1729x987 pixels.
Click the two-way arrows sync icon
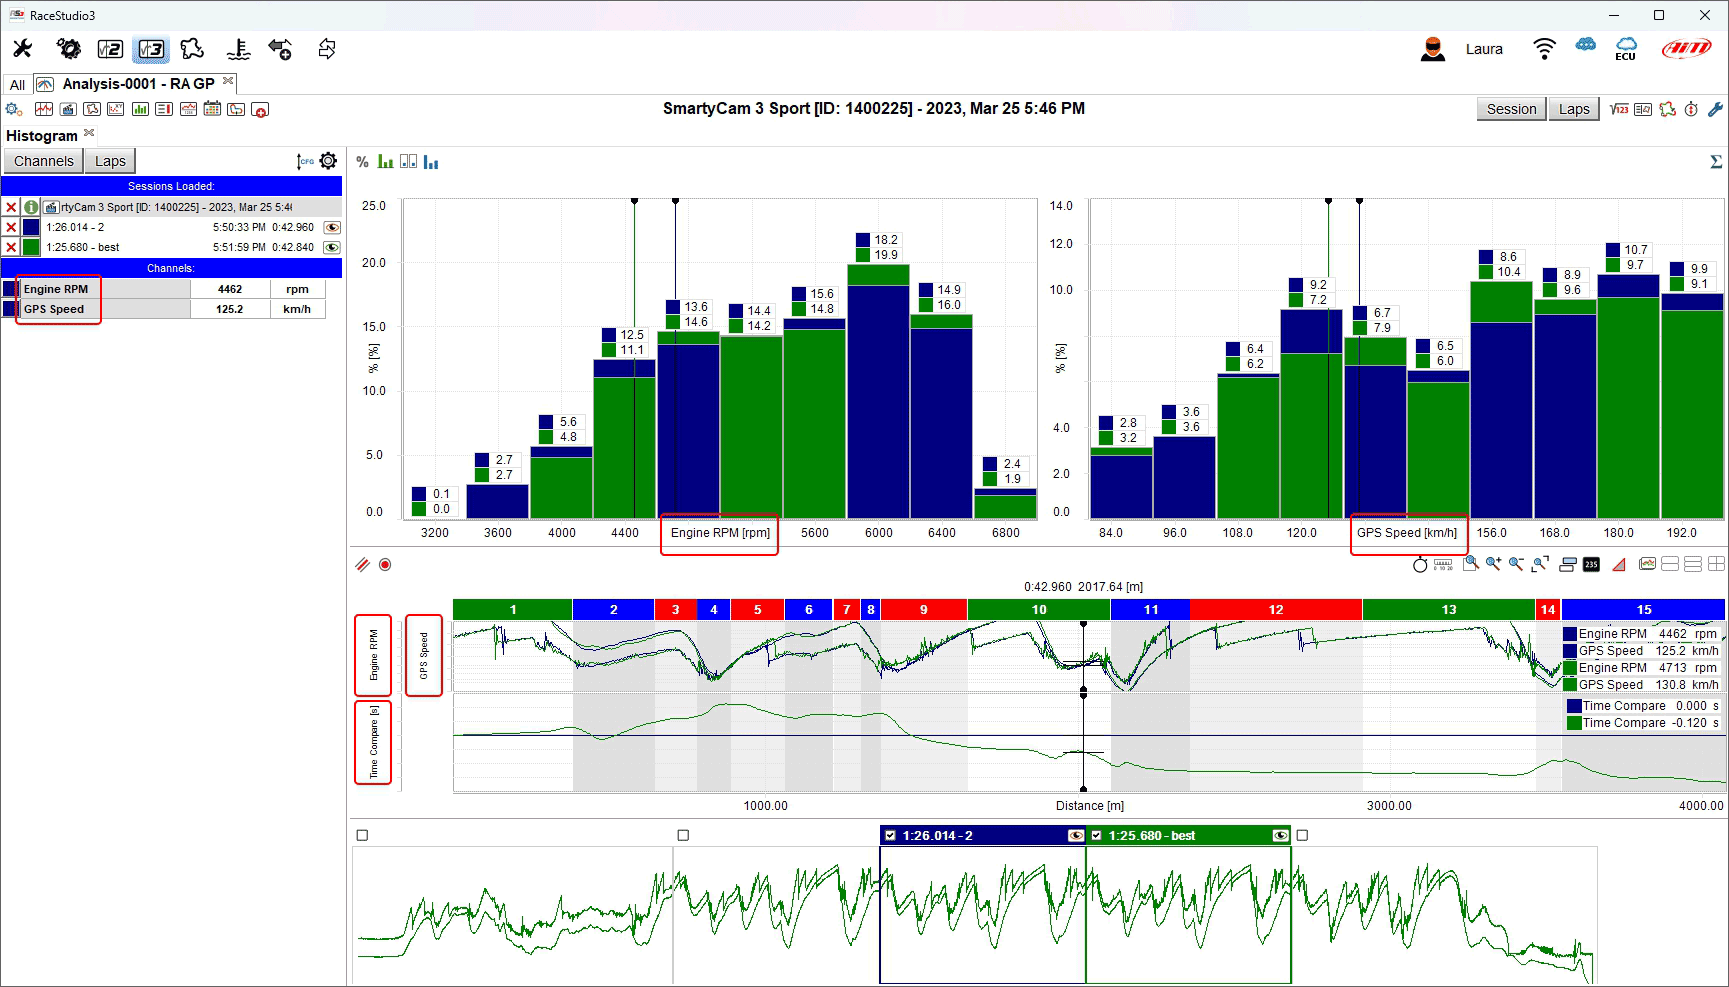326,49
